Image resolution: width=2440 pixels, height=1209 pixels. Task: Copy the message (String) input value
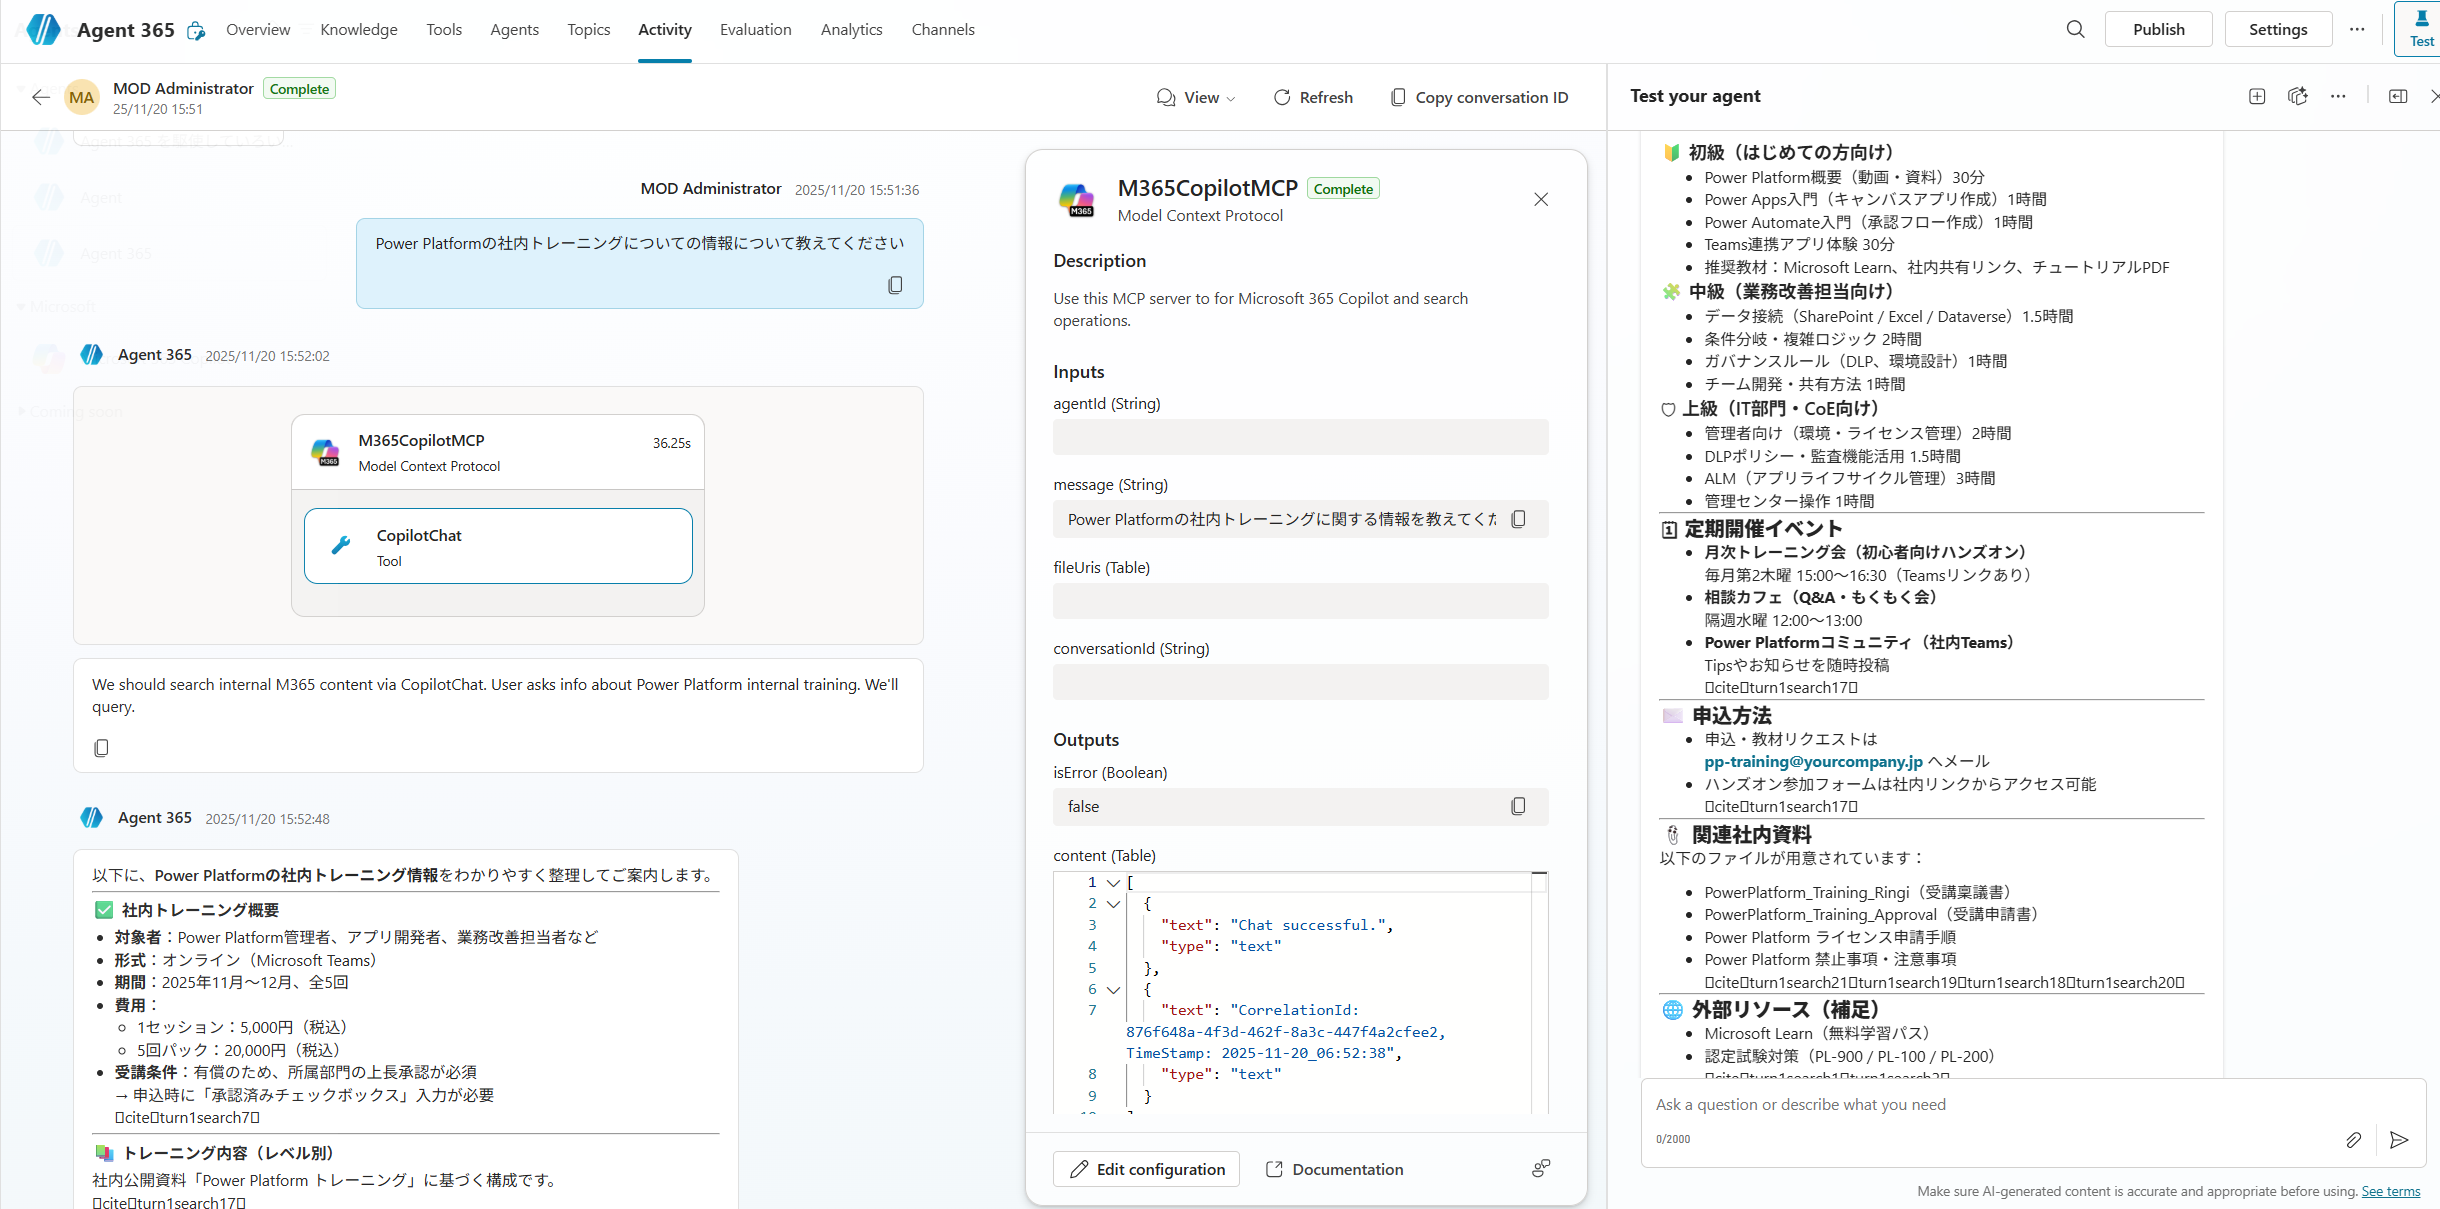coord(1518,519)
